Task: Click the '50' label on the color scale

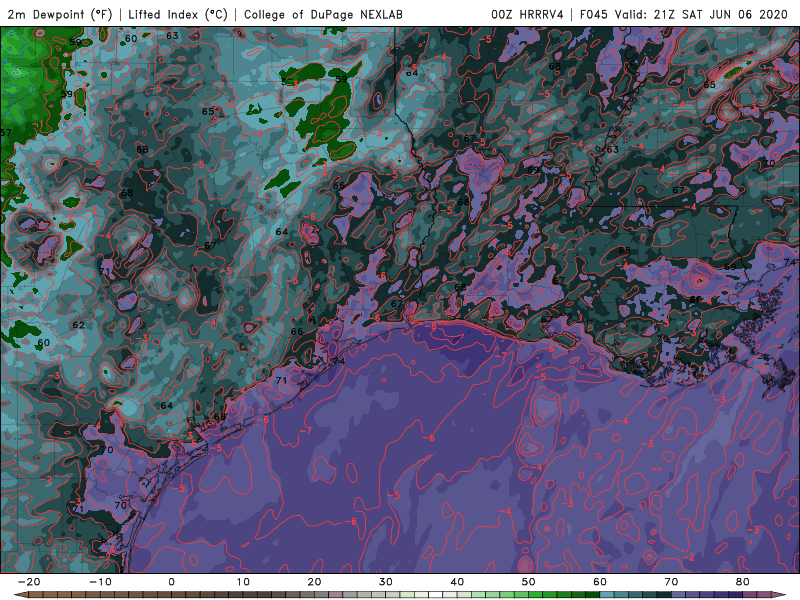Action: pos(529,582)
